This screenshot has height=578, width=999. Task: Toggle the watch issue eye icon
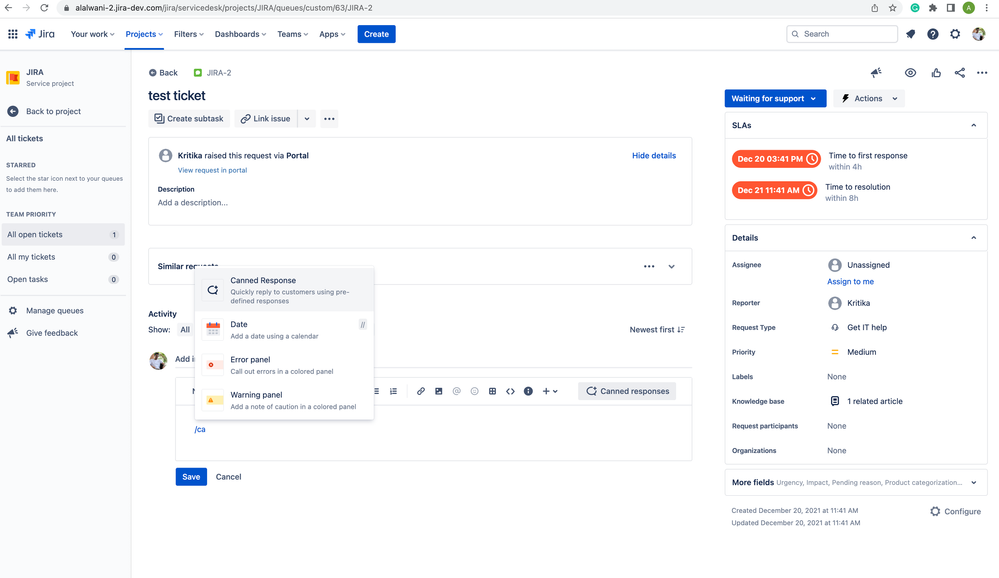click(910, 73)
